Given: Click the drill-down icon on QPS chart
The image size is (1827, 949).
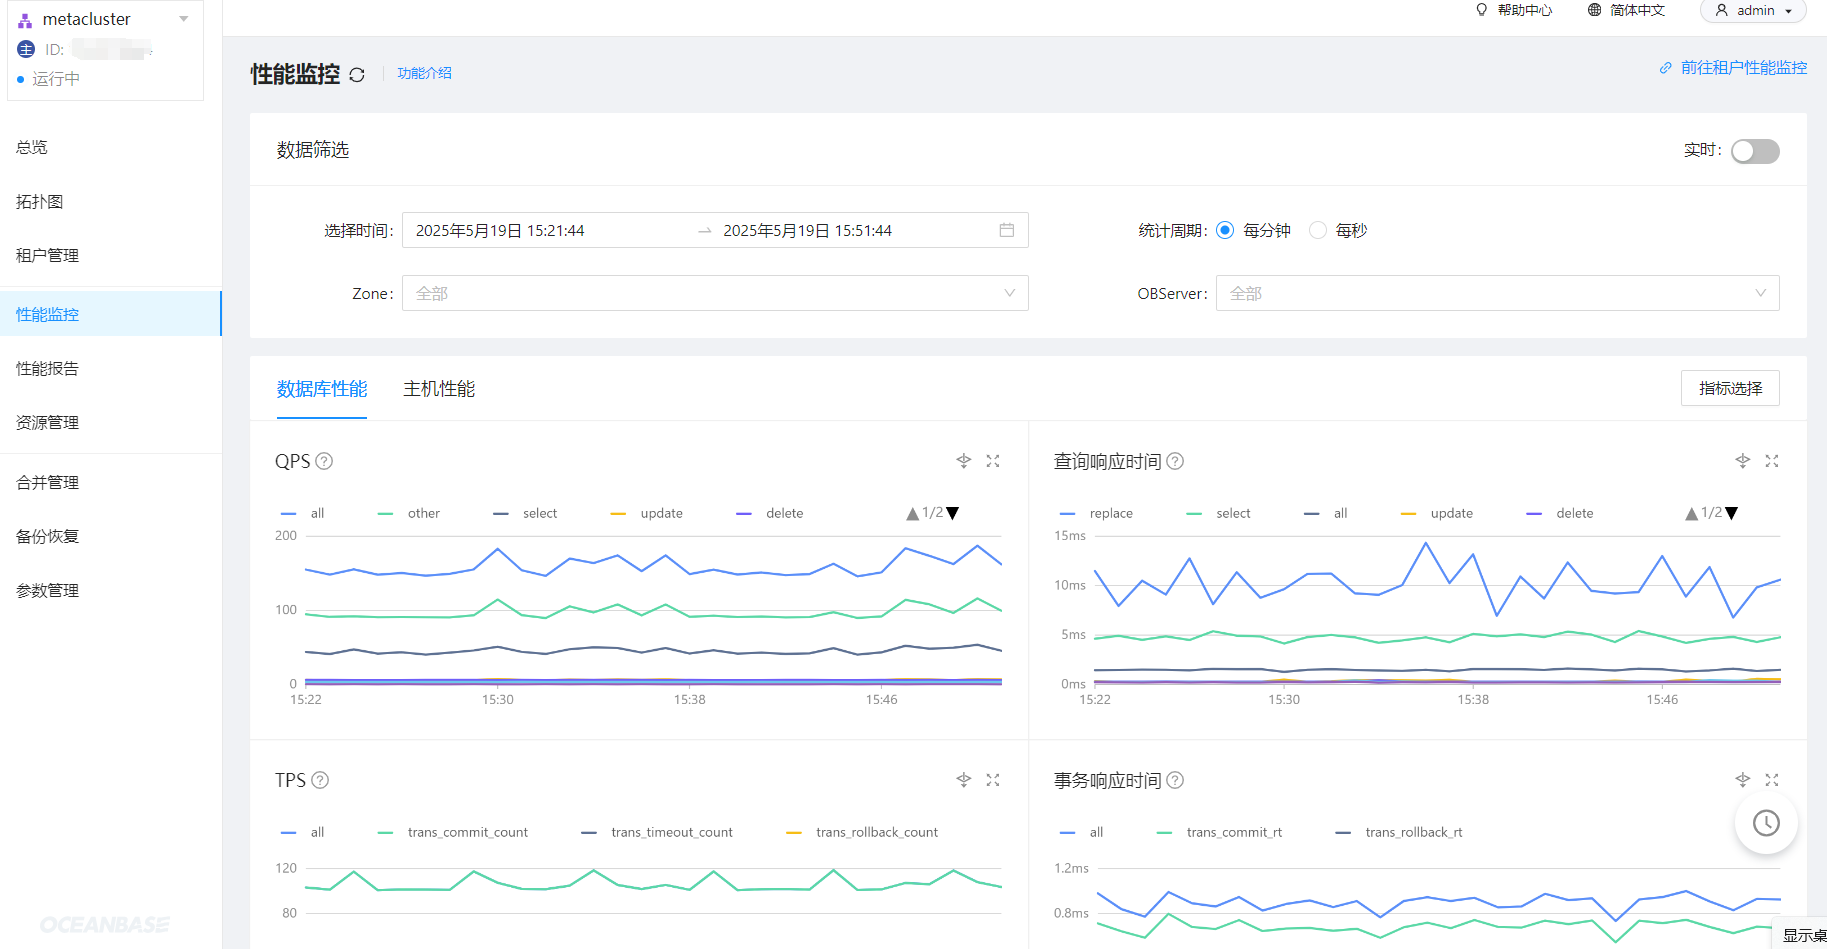Looking at the screenshot, I should (964, 461).
